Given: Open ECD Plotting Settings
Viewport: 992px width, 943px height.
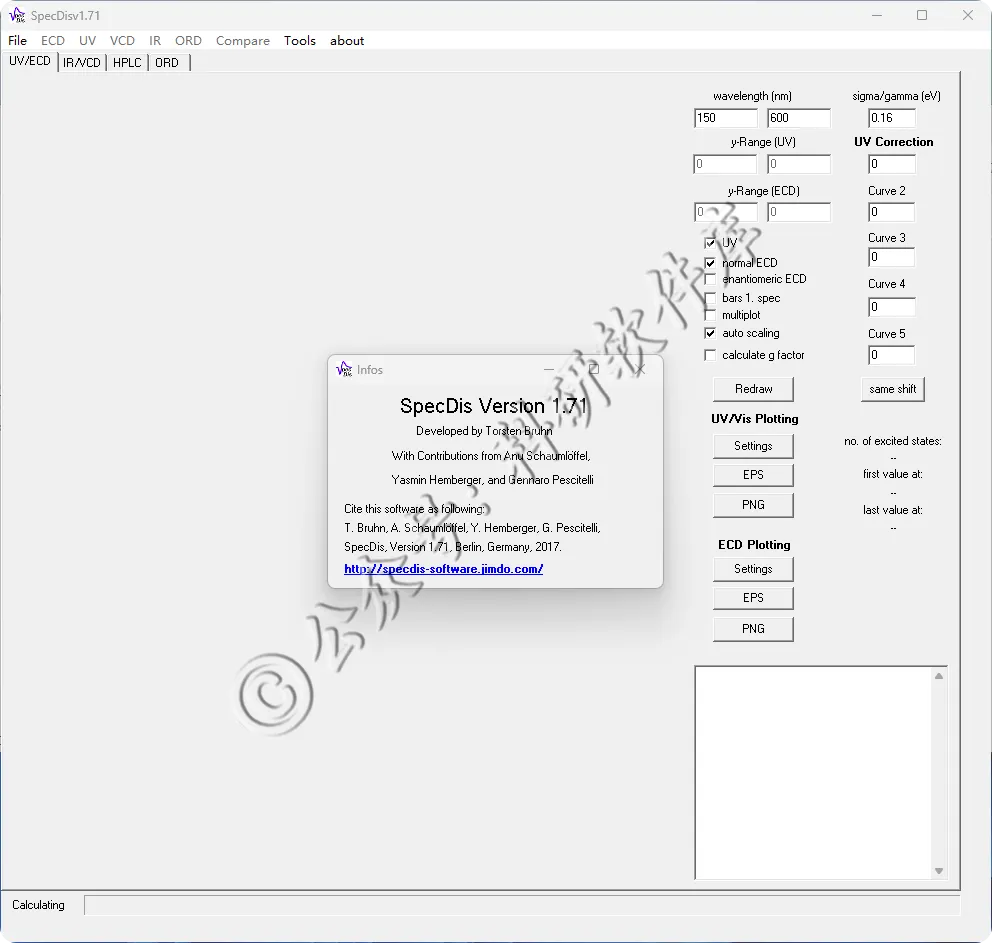Looking at the screenshot, I should click(753, 569).
